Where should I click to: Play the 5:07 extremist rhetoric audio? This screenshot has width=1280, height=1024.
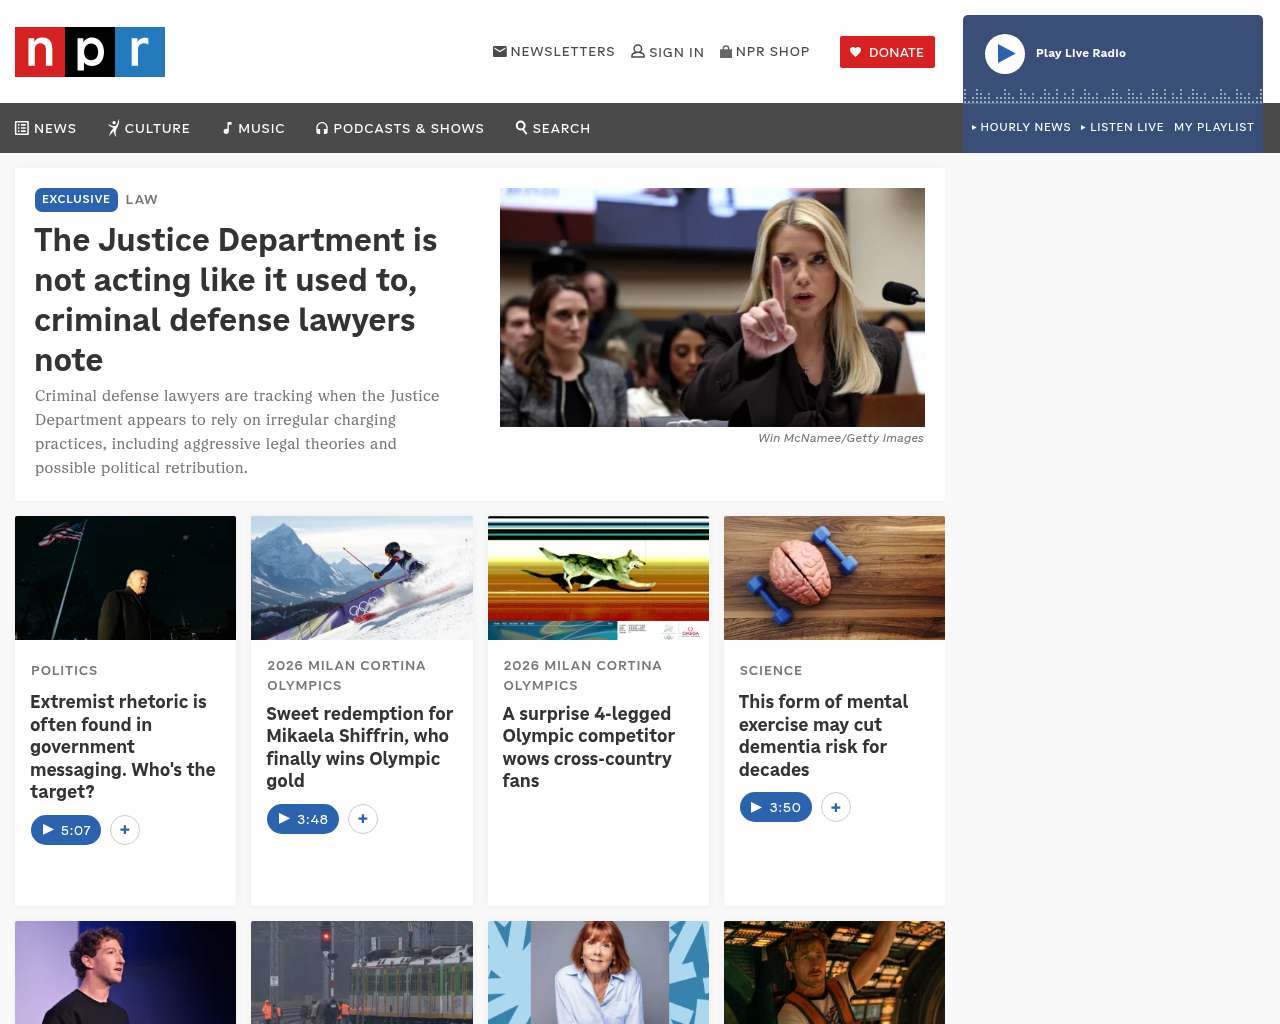point(66,830)
